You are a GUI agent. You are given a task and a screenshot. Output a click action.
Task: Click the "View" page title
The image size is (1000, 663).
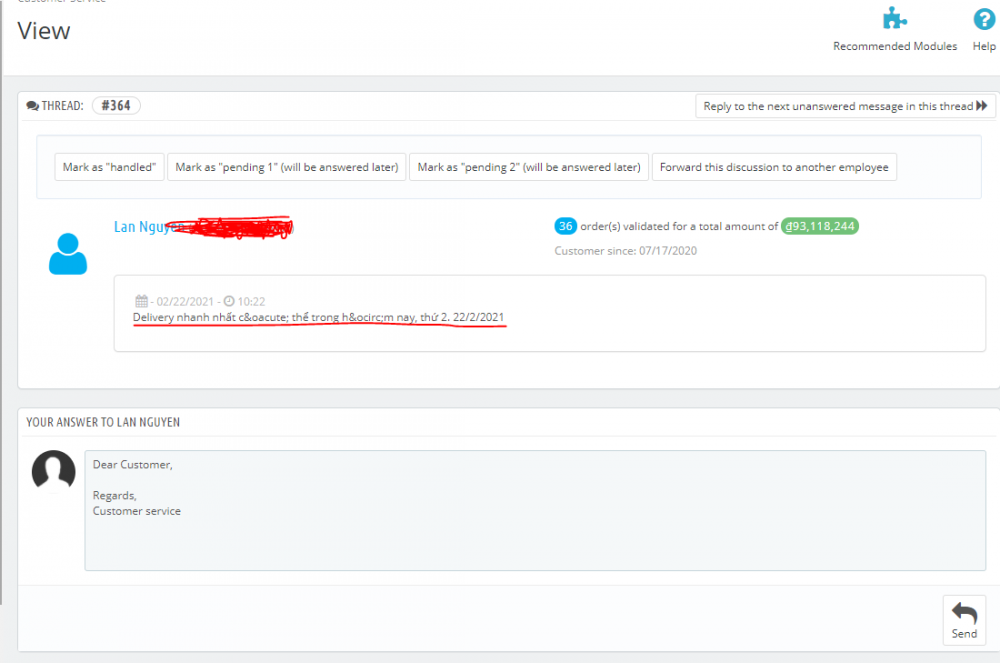tap(44, 31)
